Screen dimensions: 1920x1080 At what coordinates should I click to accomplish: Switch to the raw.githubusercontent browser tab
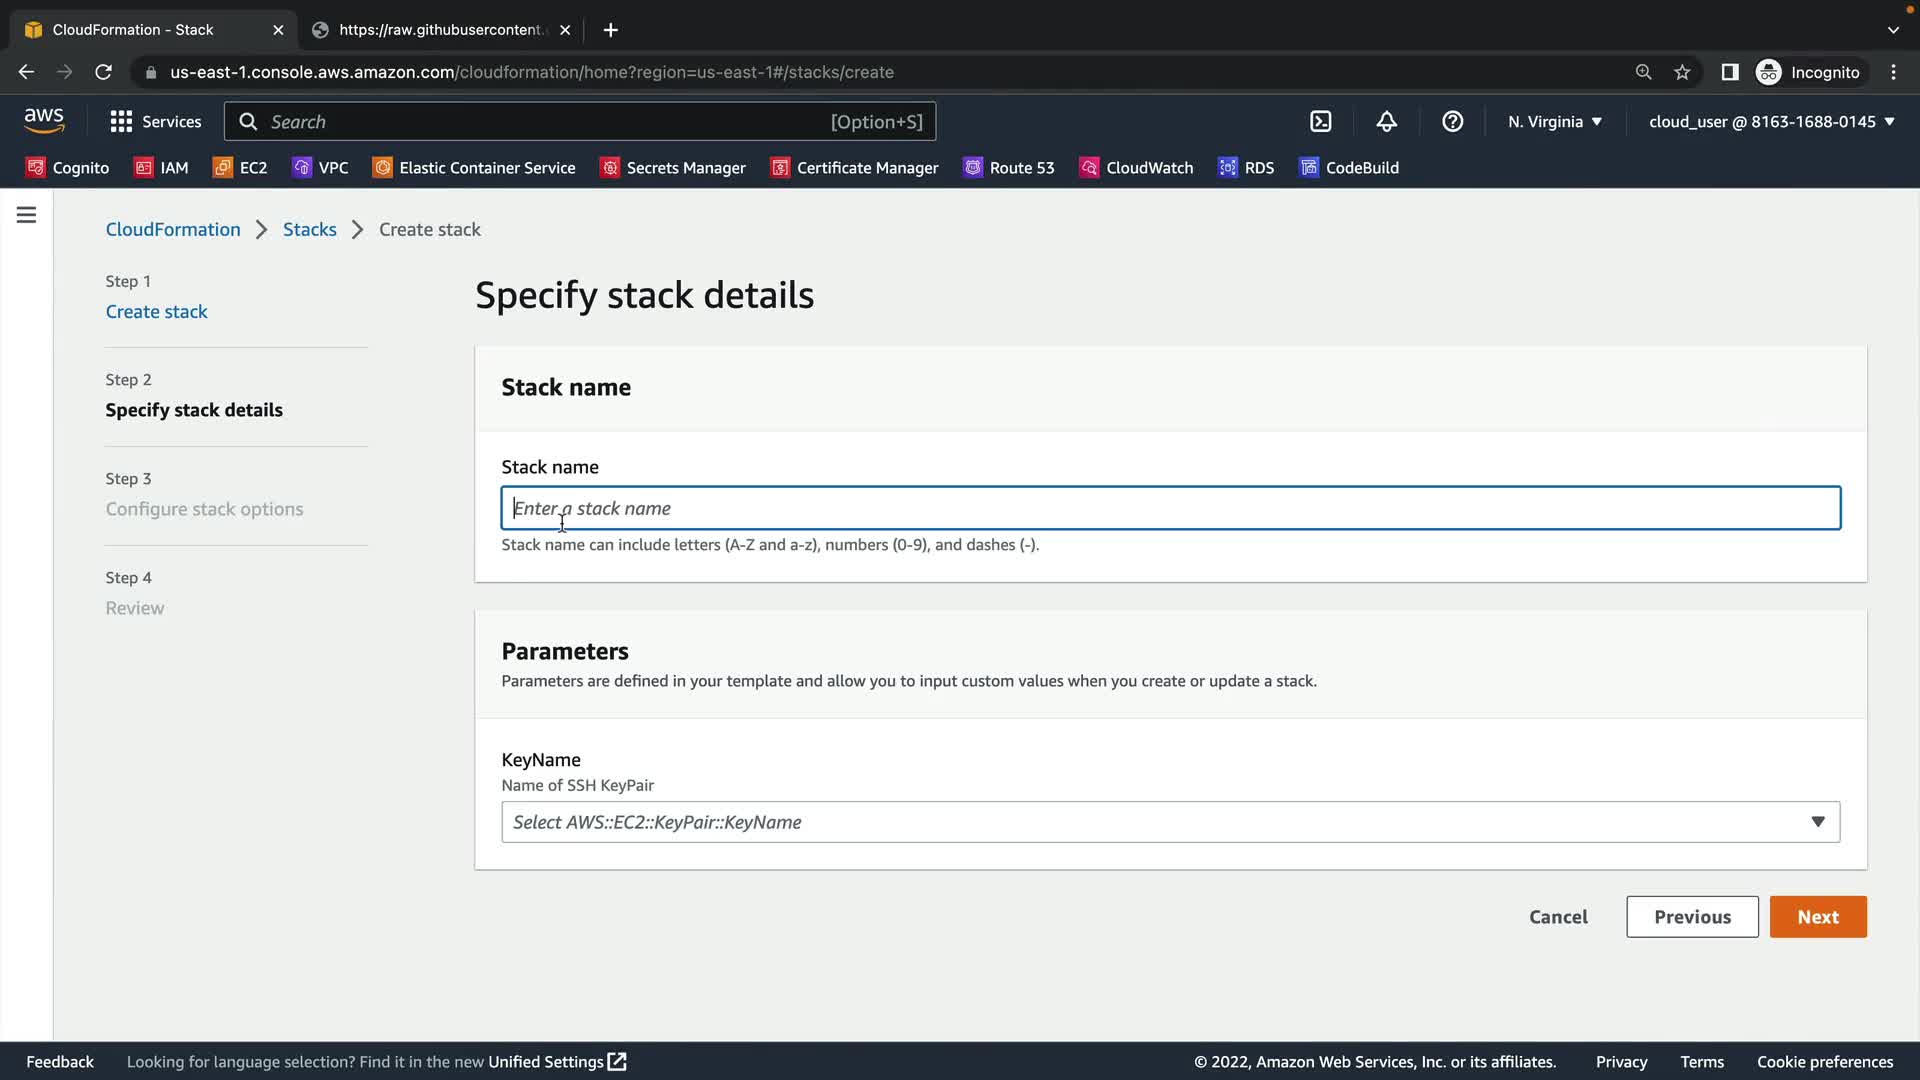pos(440,30)
